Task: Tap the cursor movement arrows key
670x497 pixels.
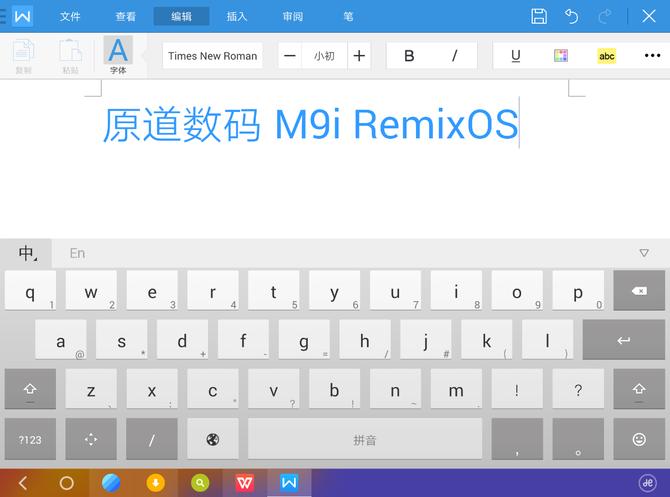Action: [91, 439]
